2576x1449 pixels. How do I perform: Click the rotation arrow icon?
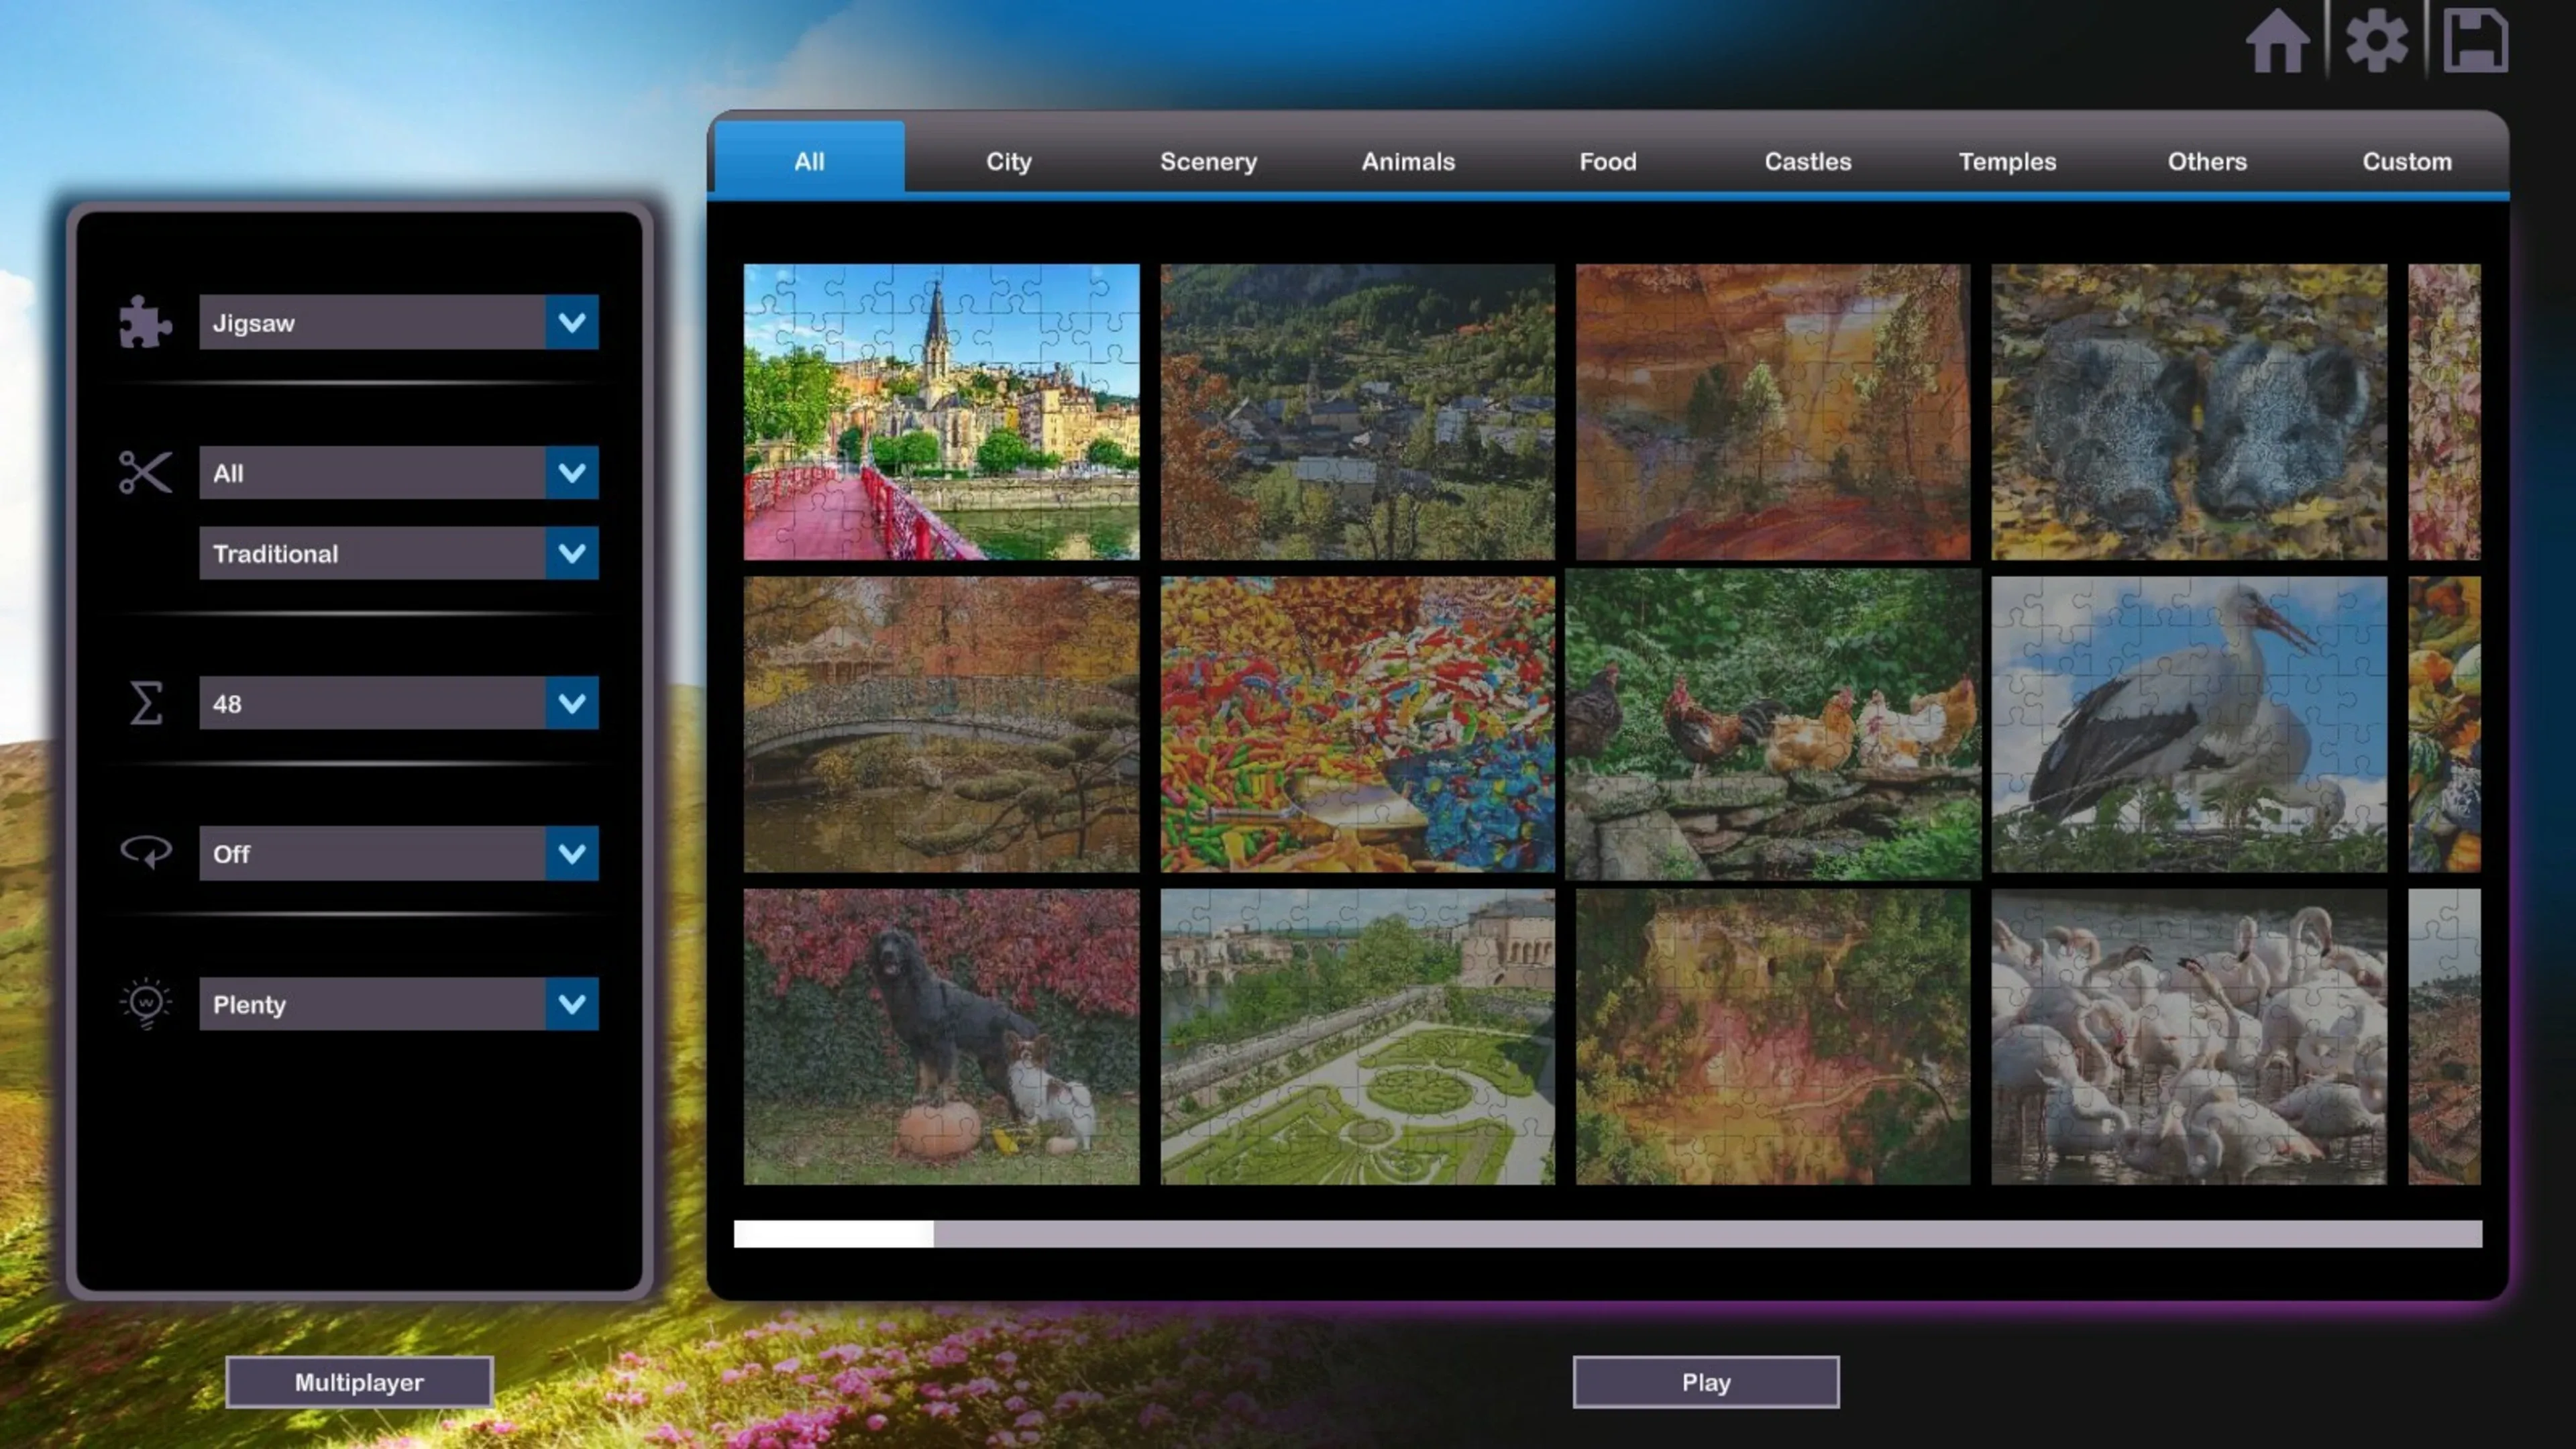pos(145,852)
